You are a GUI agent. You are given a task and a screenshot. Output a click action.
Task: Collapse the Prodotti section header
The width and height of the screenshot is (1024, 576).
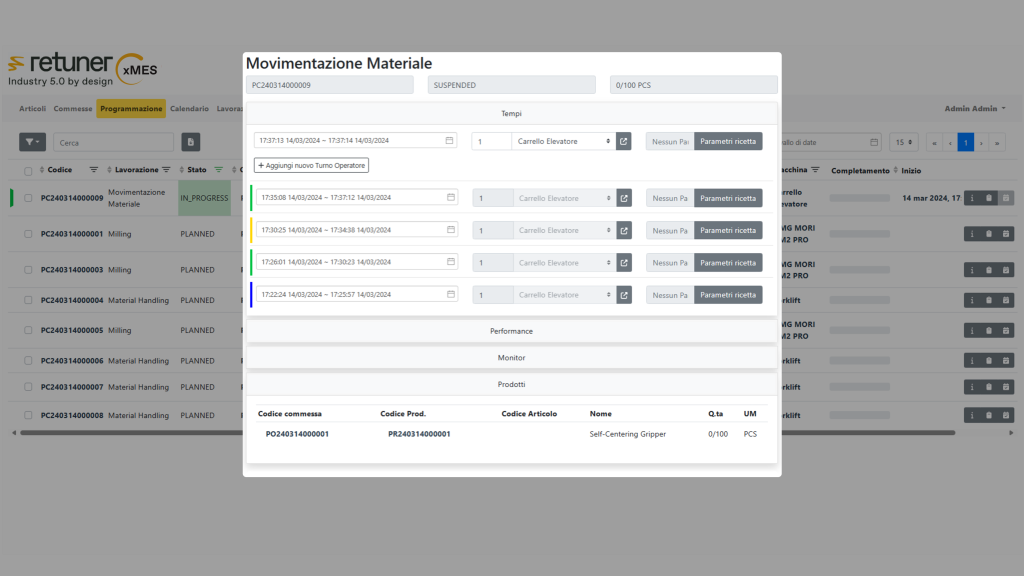point(511,385)
